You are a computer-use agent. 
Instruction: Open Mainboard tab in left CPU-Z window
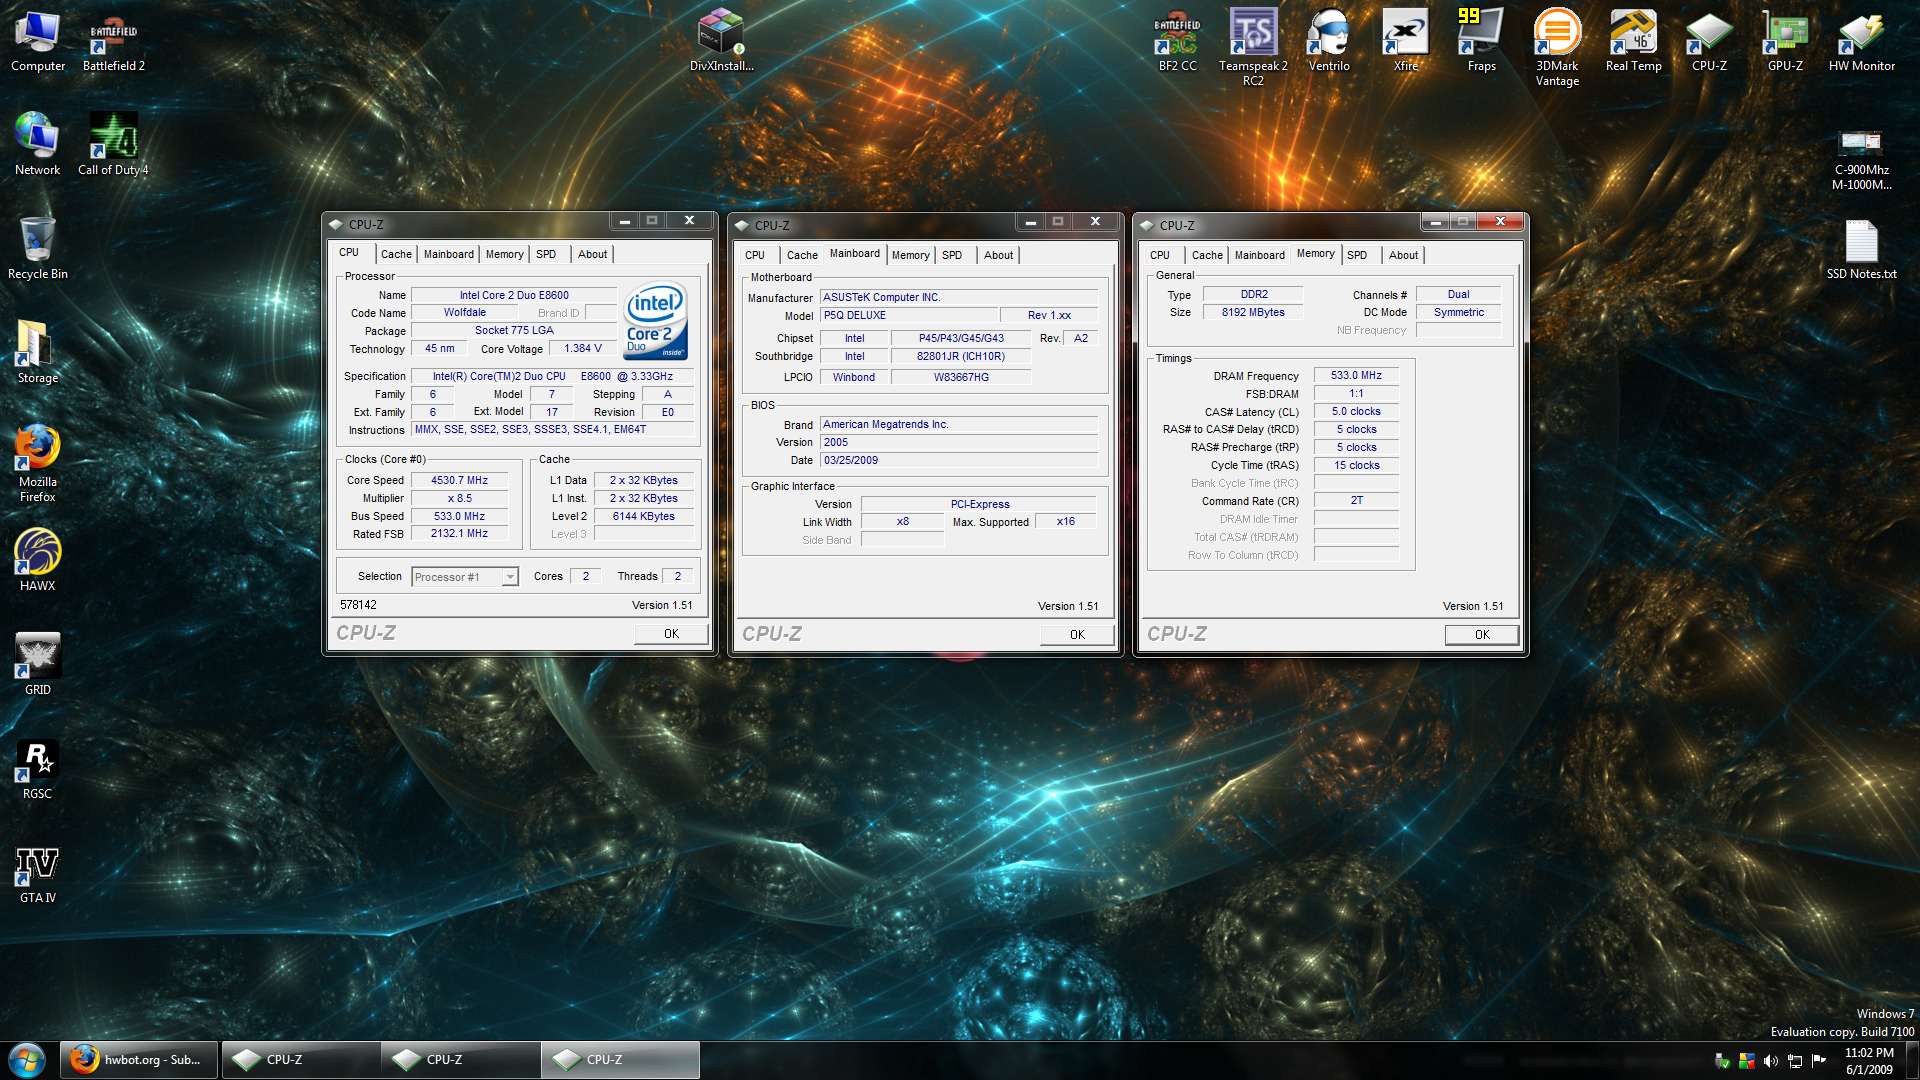449,255
